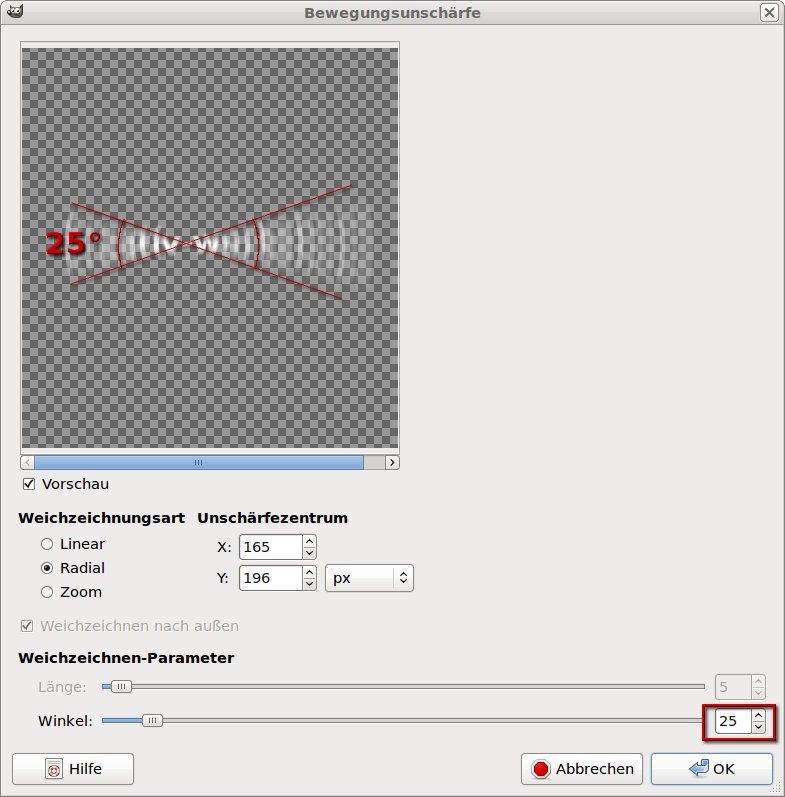Click preview scrollbar right arrow

[x=391, y=462]
